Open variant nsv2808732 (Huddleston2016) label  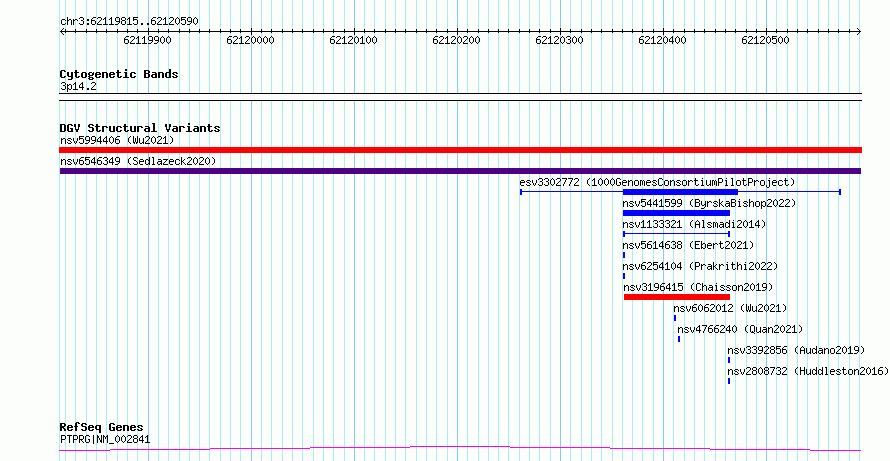click(808, 371)
